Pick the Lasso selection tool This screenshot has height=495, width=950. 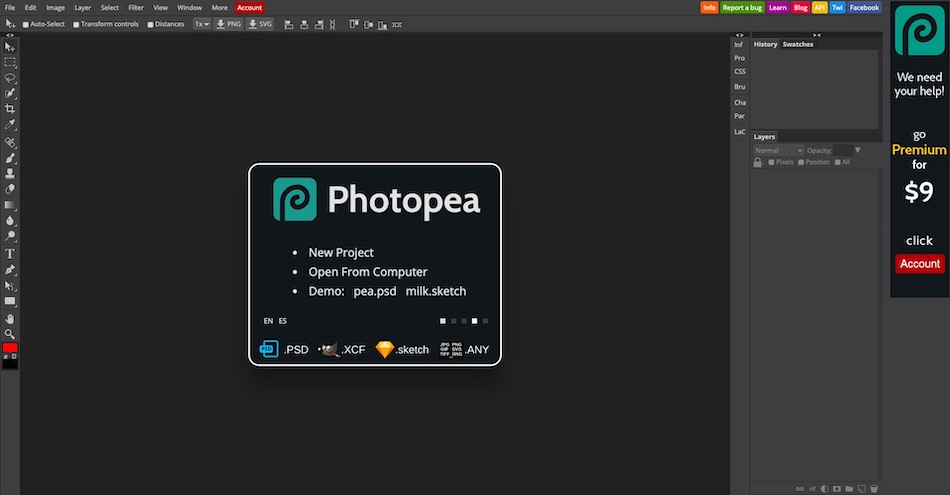10,77
